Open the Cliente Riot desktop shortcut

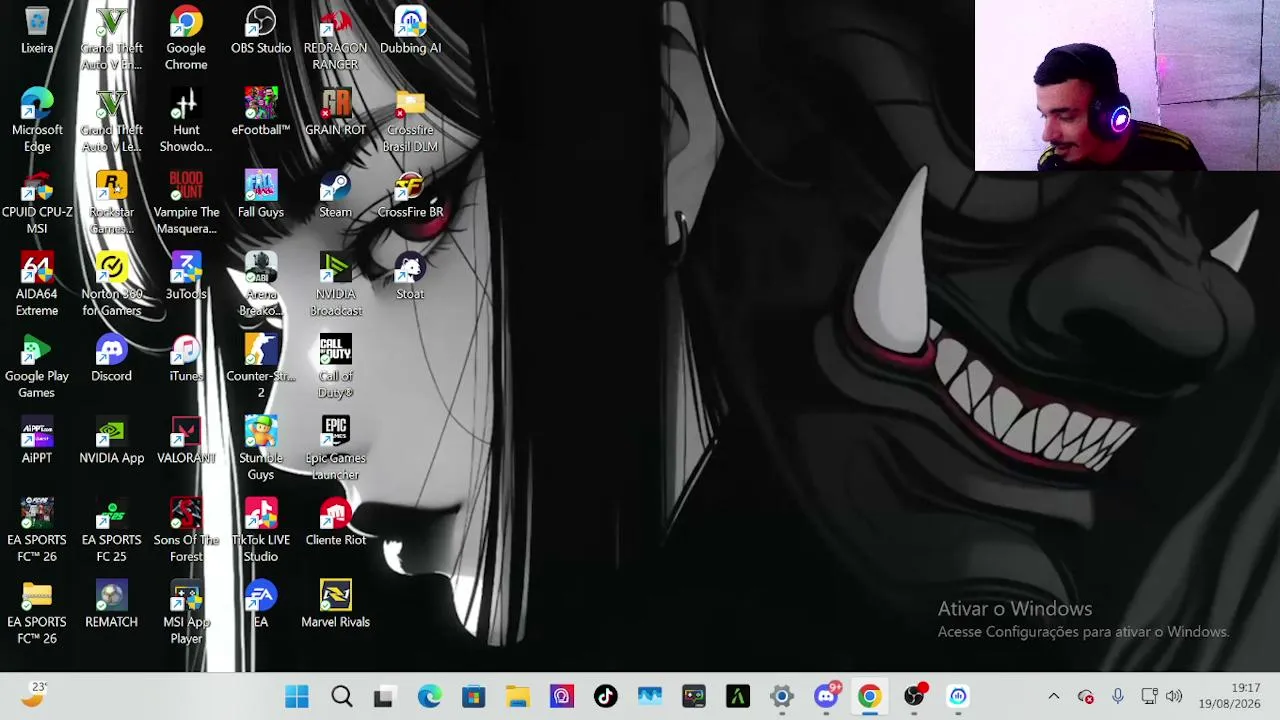click(x=335, y=523)
